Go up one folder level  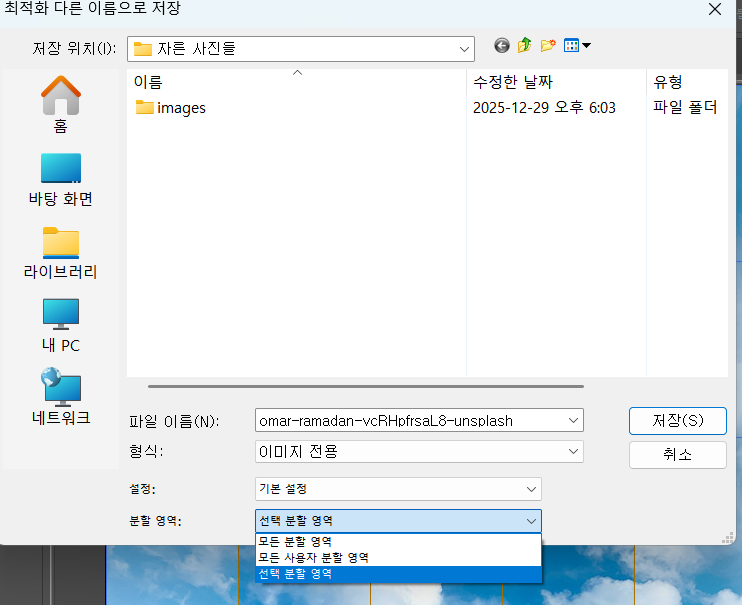tap(525, 45)
